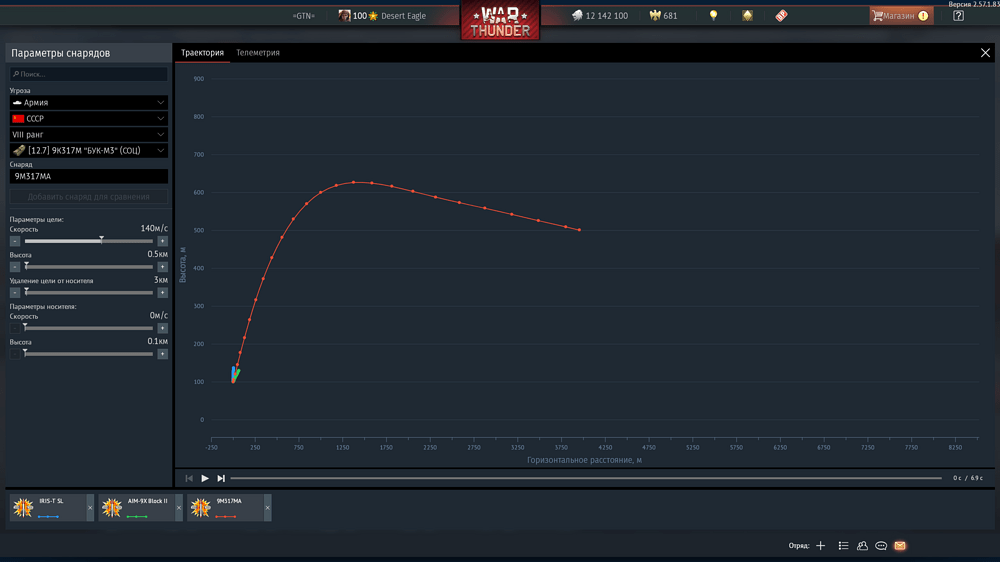
Task: Open the VIII ранг rank dropdown
Action: [89, 135]
